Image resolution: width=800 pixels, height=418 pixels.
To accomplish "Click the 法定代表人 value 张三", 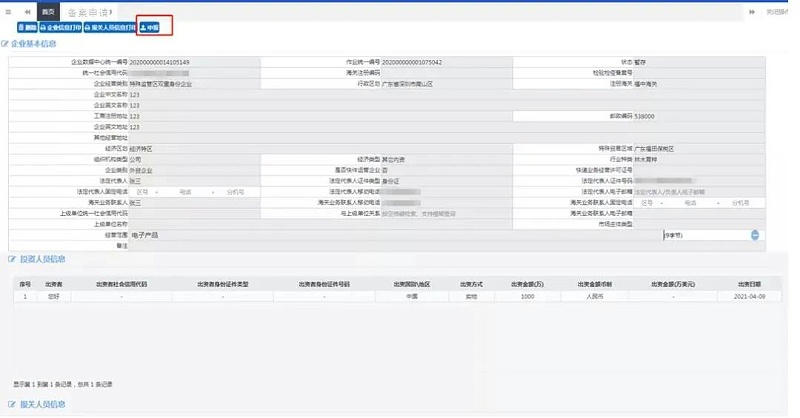I will (x=135, y=181).
